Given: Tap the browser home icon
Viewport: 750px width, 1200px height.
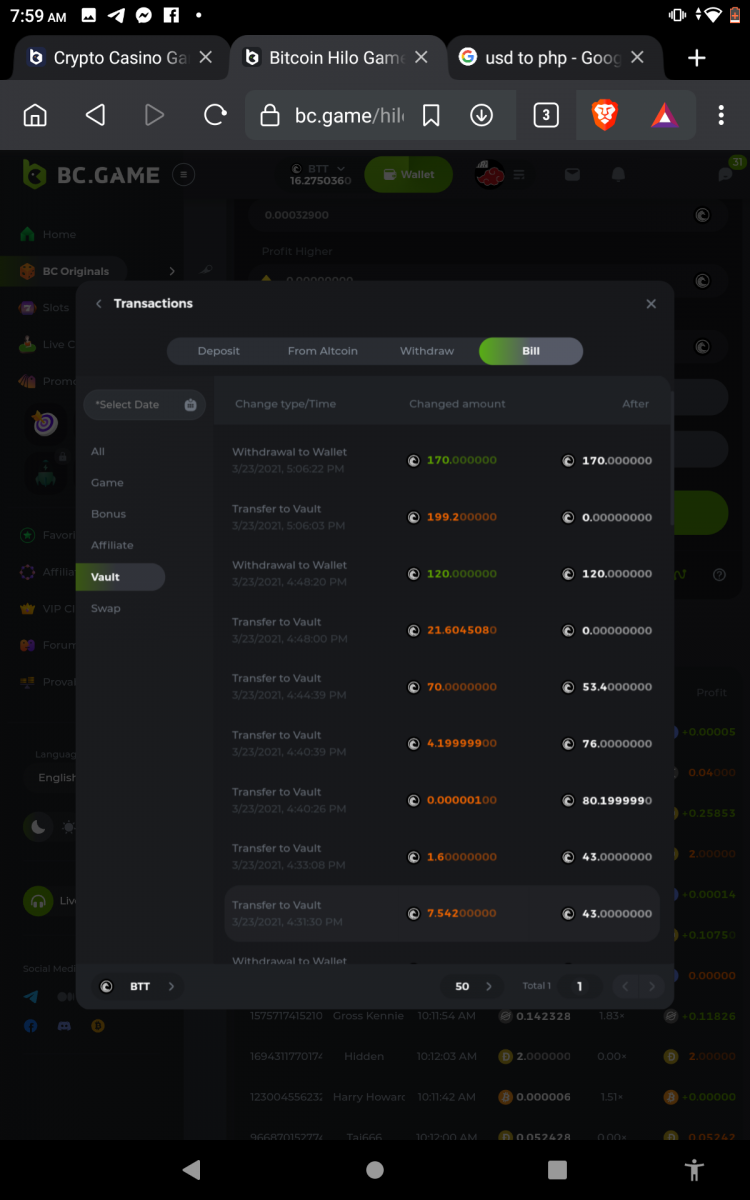Looking at the screenshot, I should (x=35, y=116).
